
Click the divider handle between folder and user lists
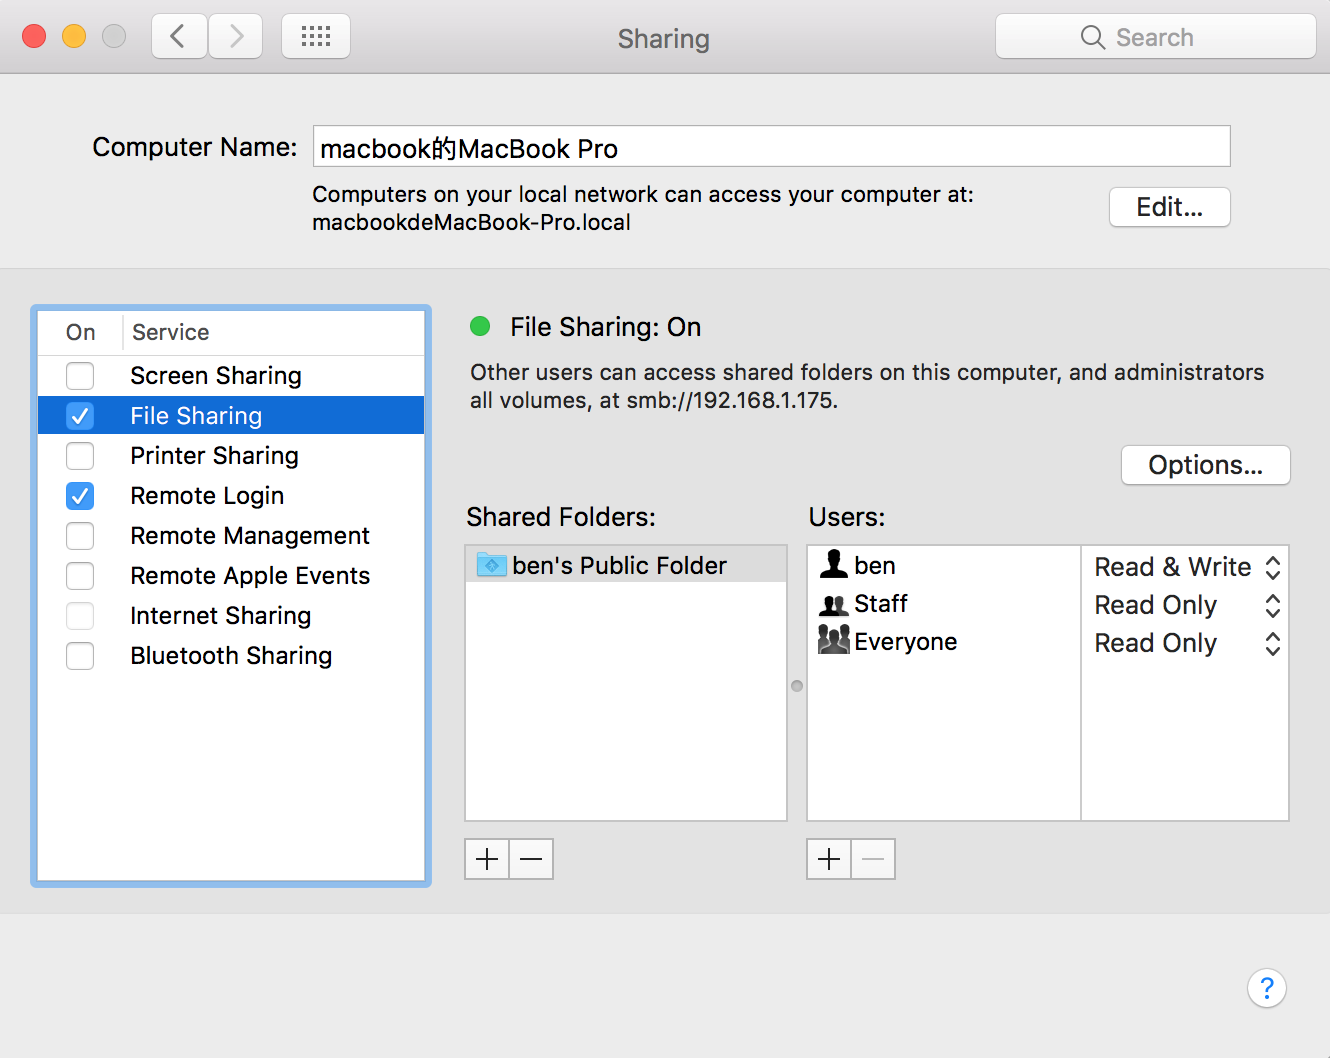coord(797,686)
